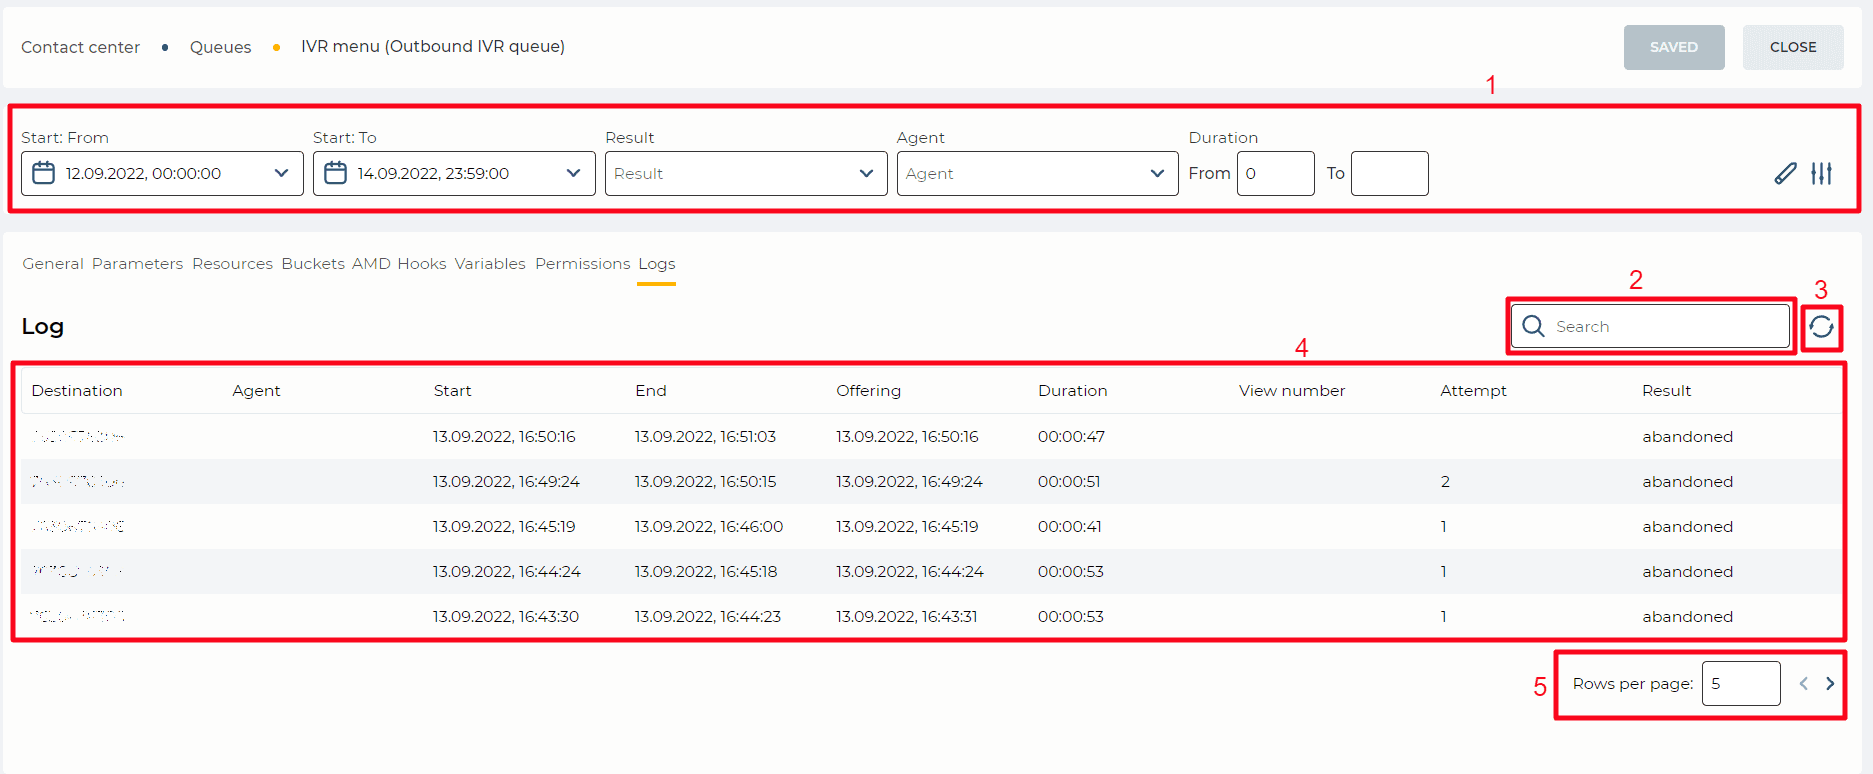Open the Permissions tab
The image size is (1873, 774).
(x=583, y=264)
